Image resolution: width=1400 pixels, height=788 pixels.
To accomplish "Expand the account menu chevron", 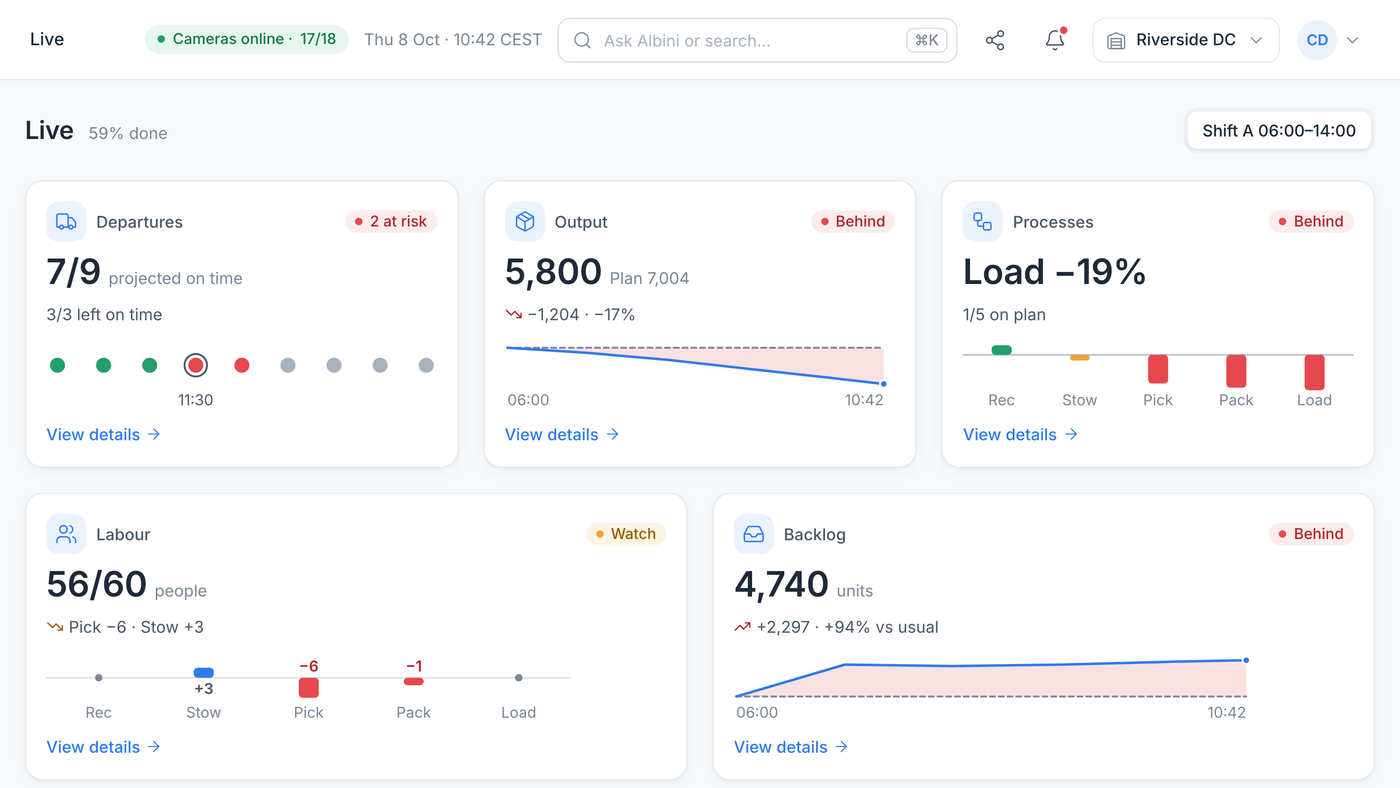I will pos(1353,40).
